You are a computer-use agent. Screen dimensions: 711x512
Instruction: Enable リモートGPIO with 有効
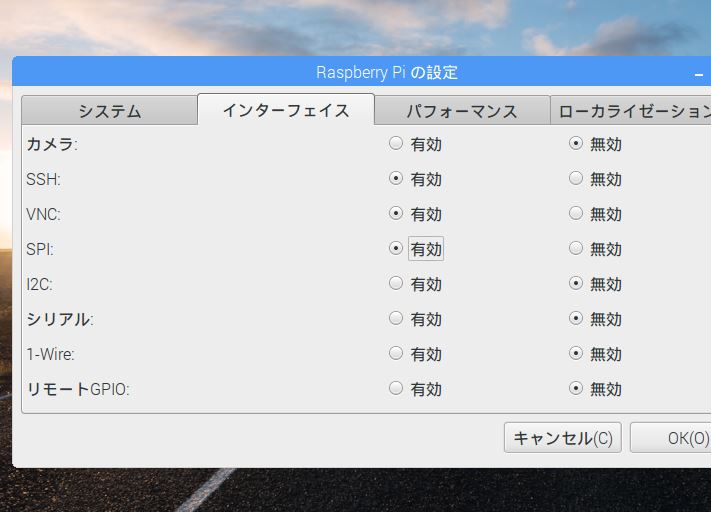click(396, 389)
